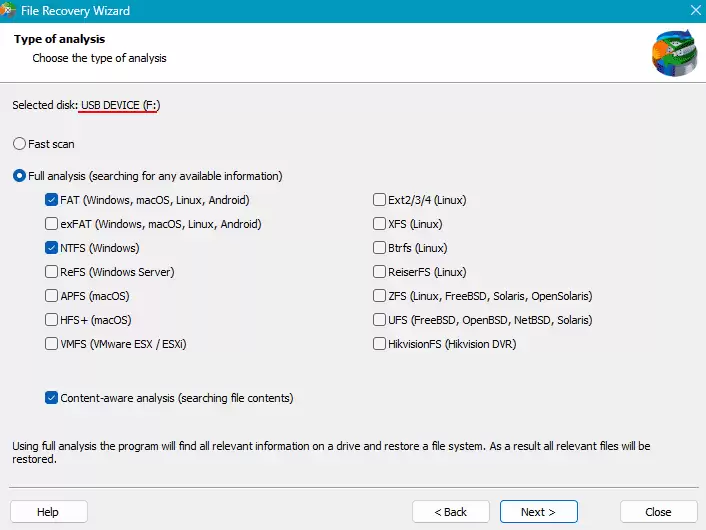The height and width of the screenshot is (530, 706).
Task: Select the Full analysis radio option
Action: click(20, 176)
